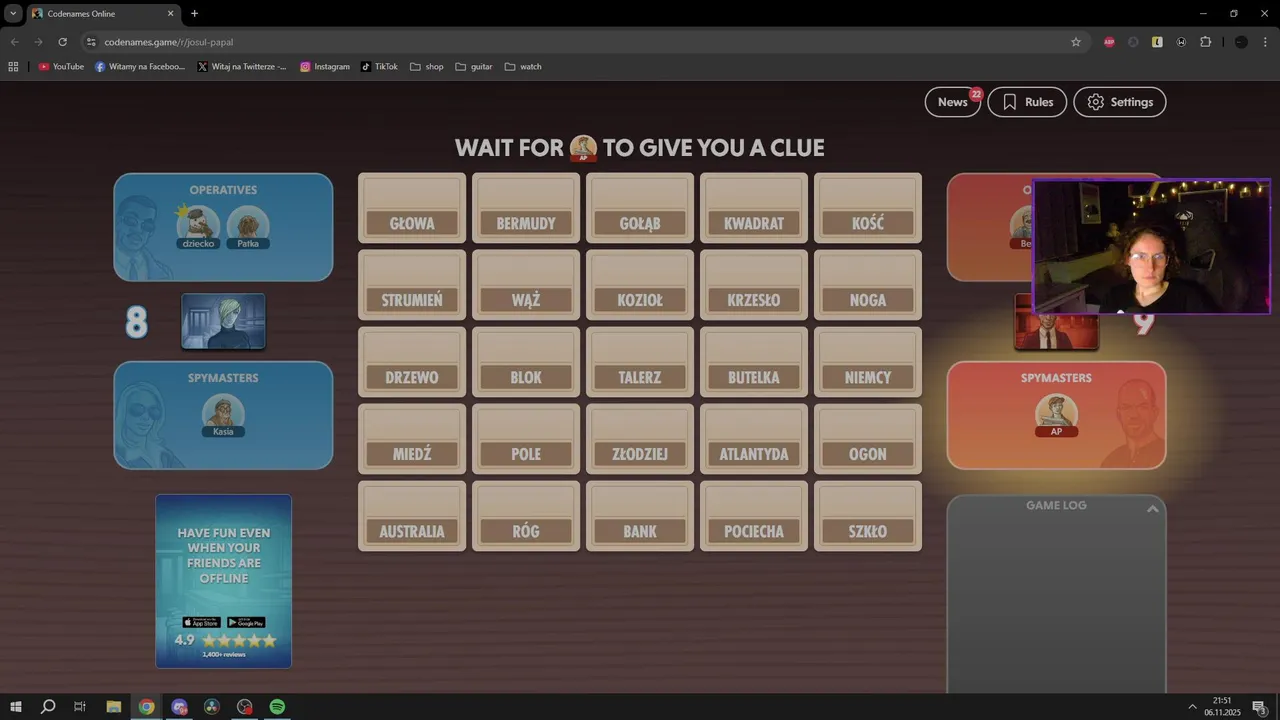Click the dziecko operative avatar
The image size is (1280, 720).
coord(198,227)
